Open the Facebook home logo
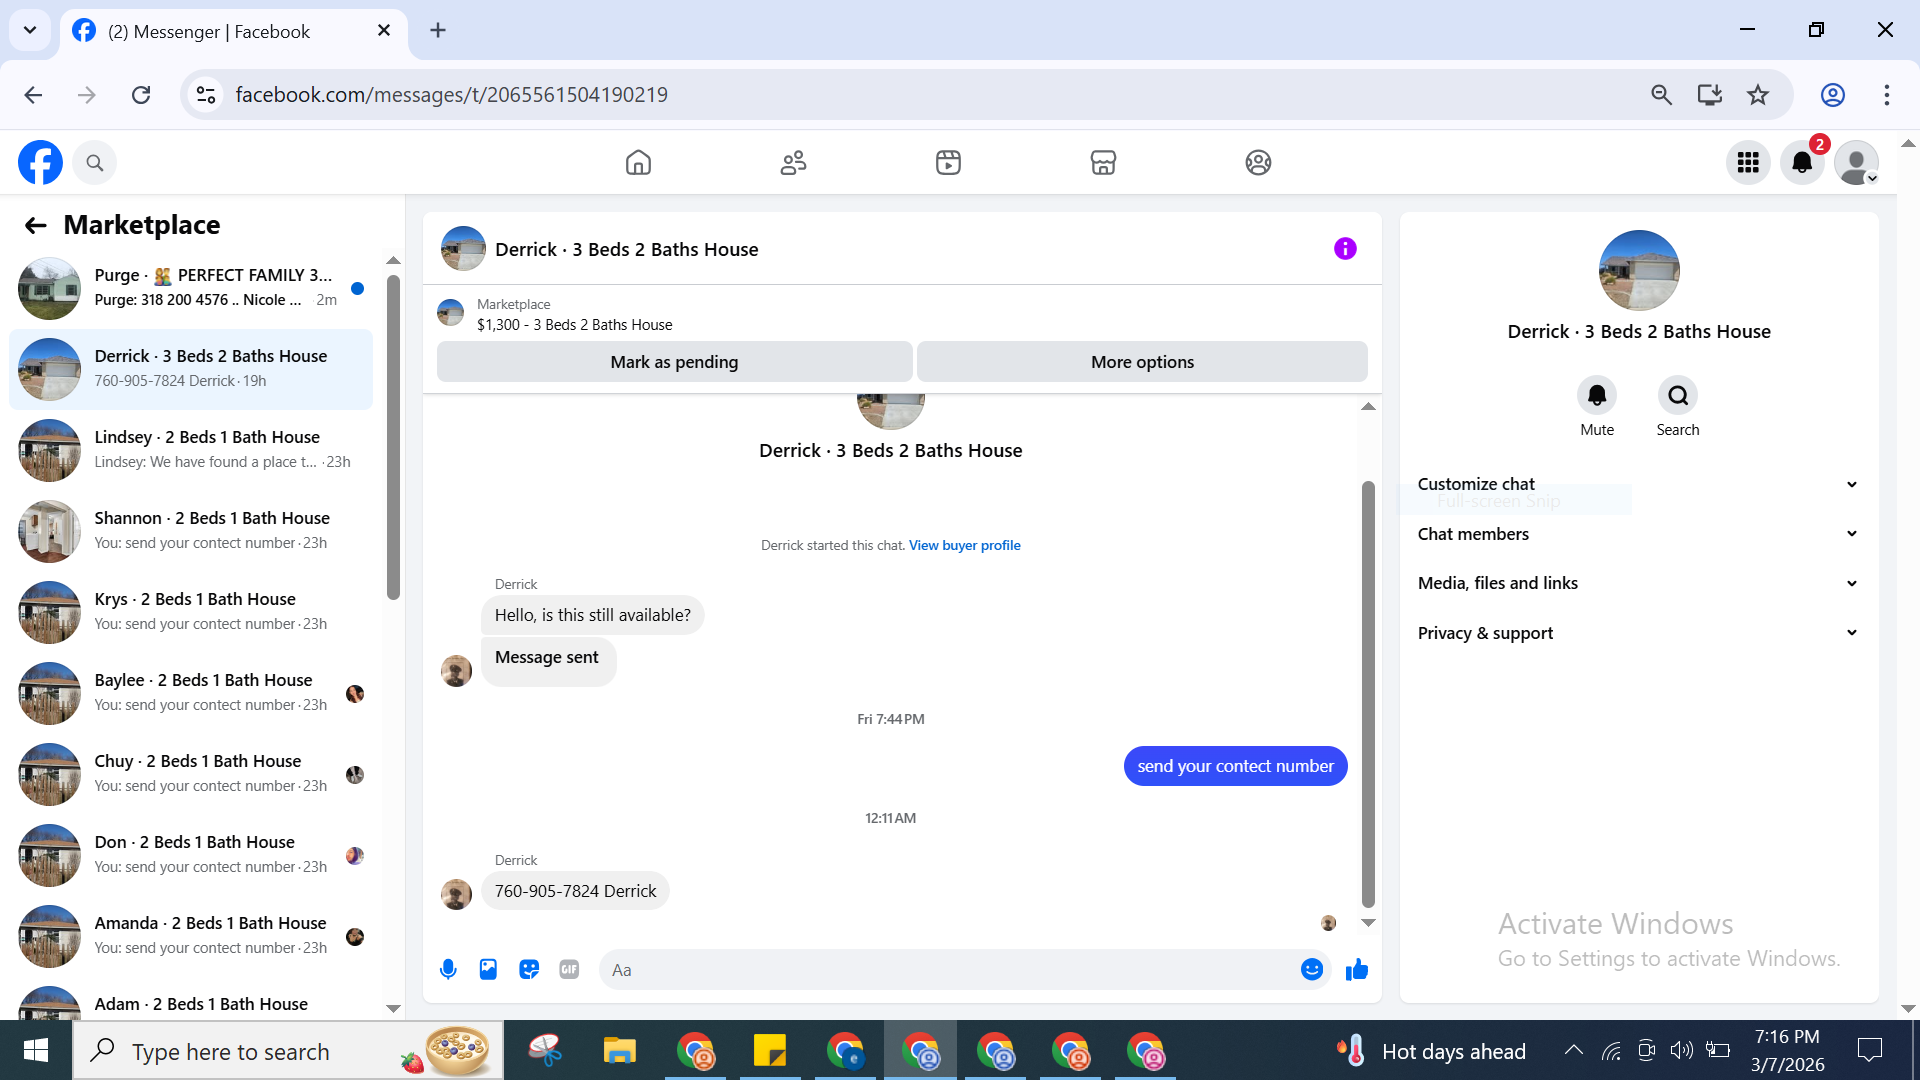Screen dimensions: 1920x1080 [x=40, y=162]
